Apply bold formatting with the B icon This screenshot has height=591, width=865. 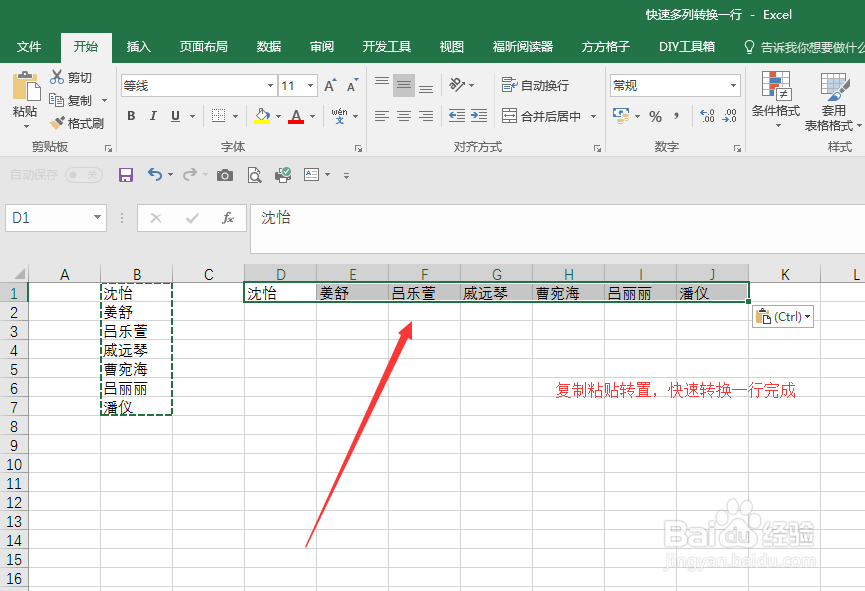(x=130, y=116)
